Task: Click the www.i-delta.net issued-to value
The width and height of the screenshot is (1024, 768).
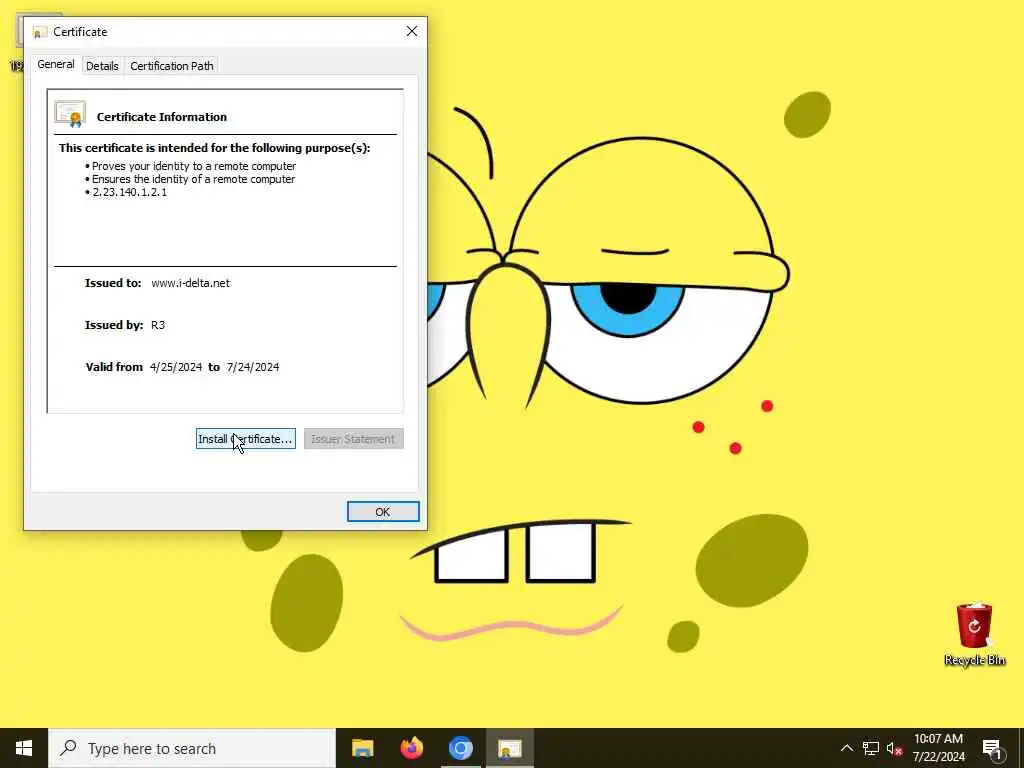Action: 191,283
